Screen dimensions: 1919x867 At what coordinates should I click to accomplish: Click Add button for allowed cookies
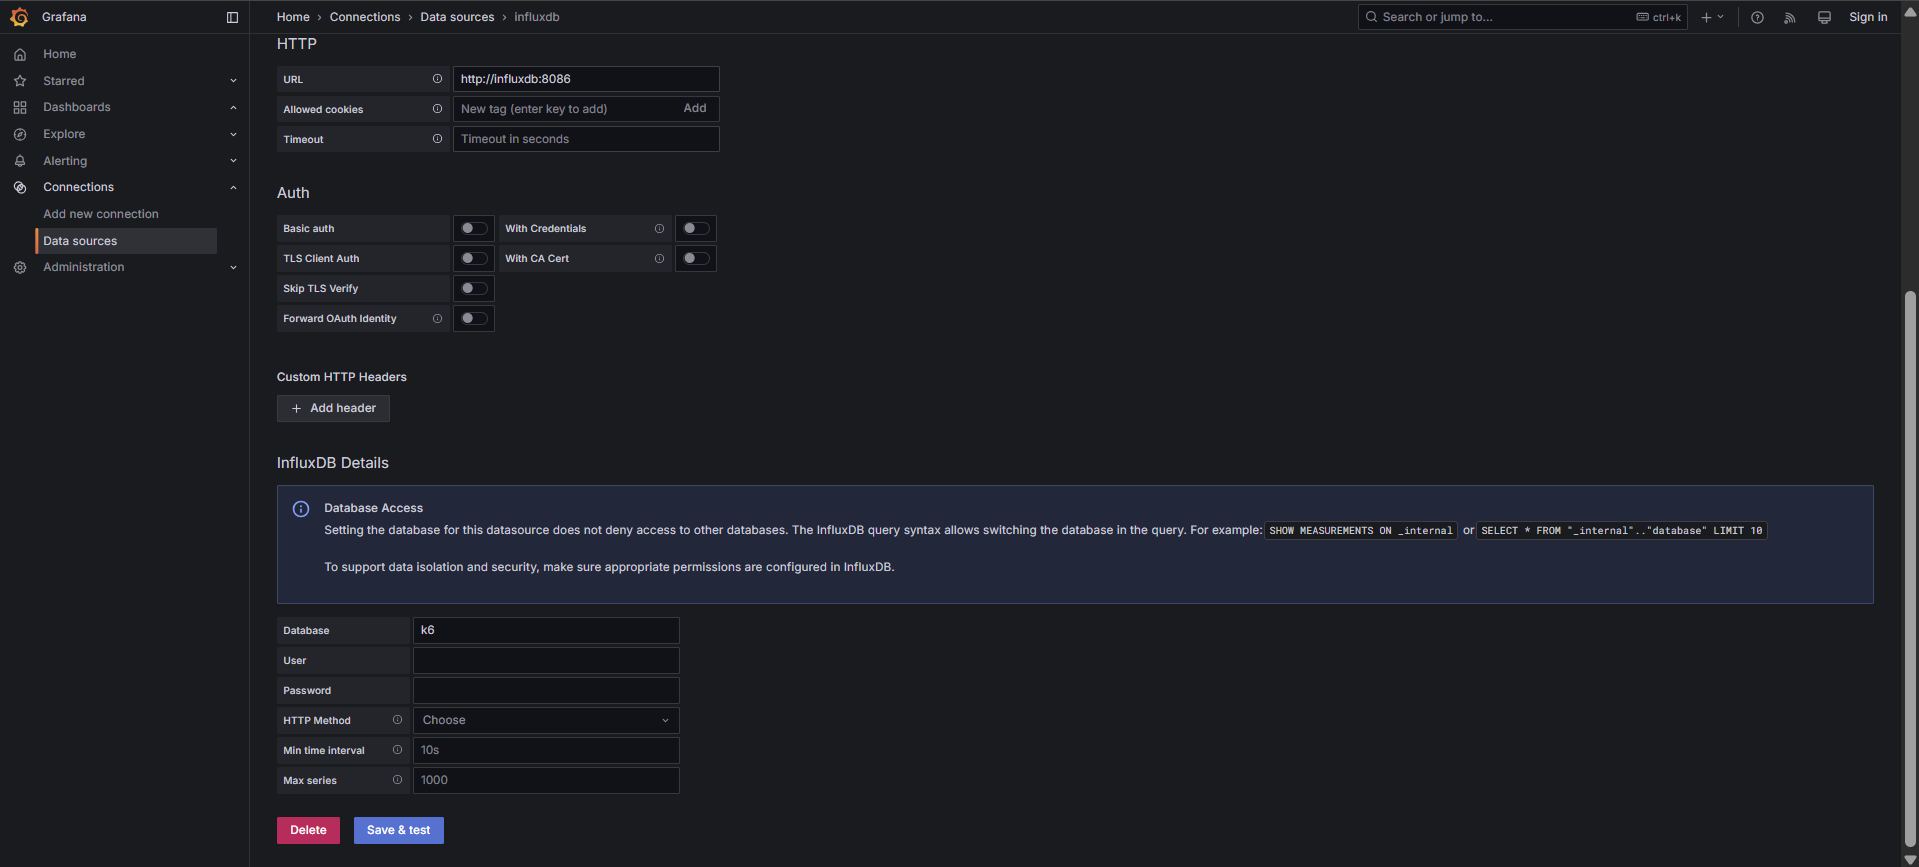coord(695,108)
